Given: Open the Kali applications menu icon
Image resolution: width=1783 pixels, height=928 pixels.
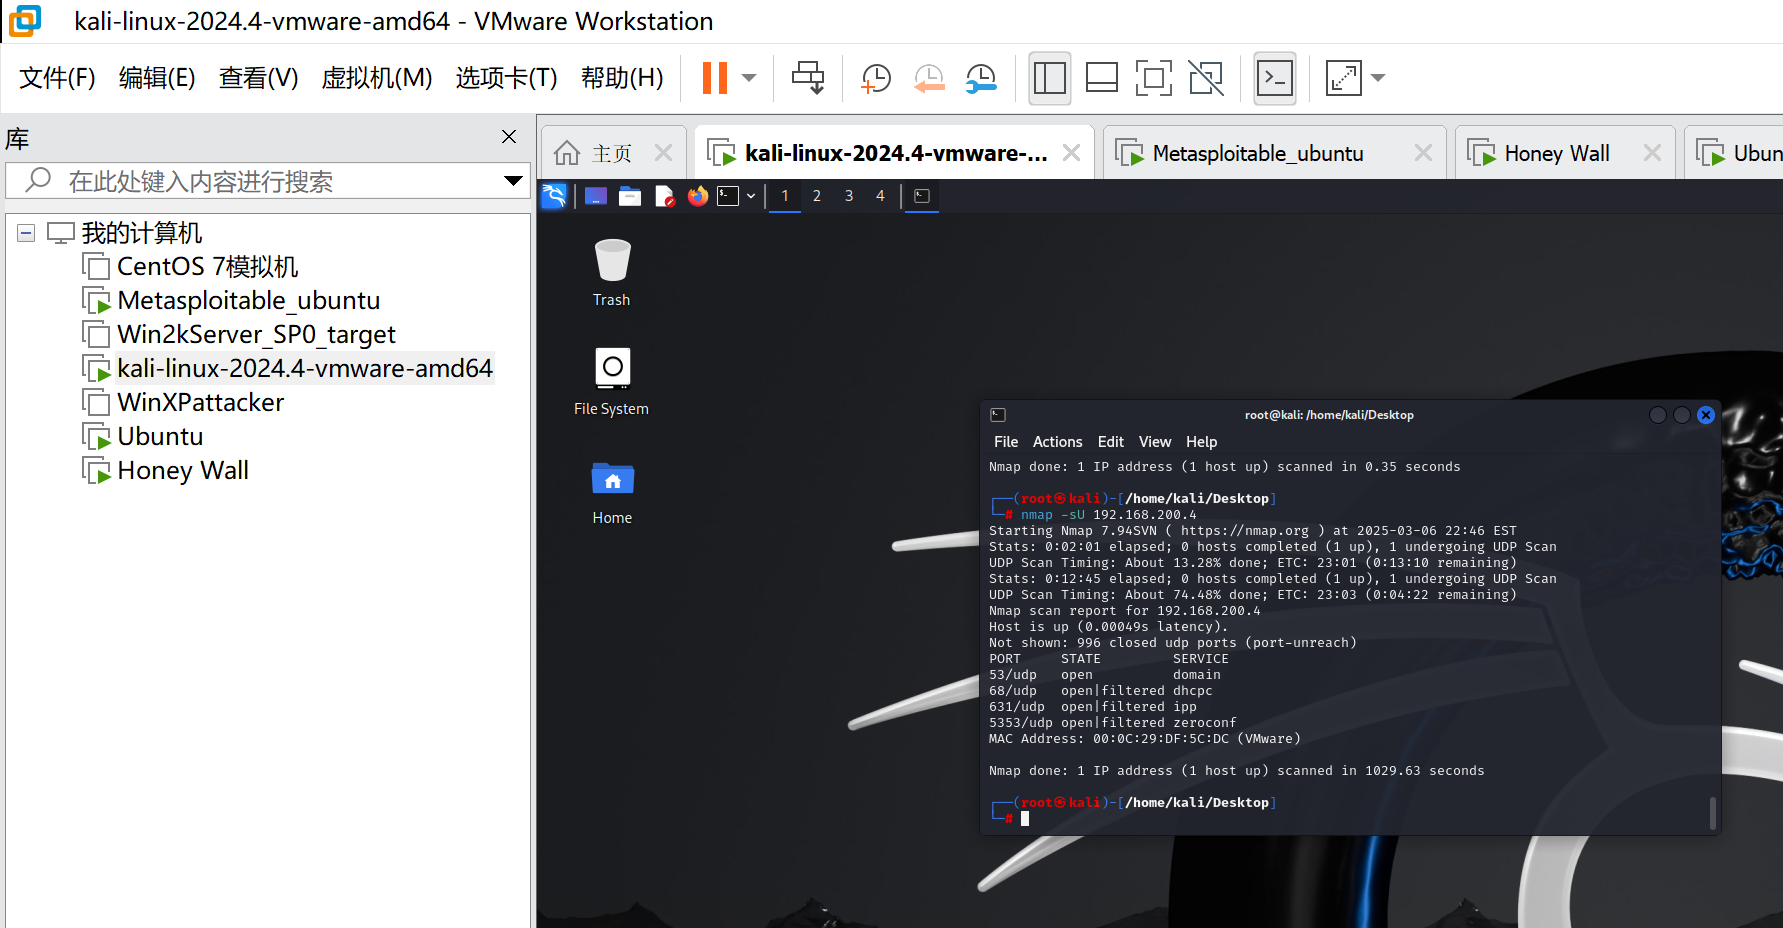Looking at the screenshot, I should pos(554,196).
